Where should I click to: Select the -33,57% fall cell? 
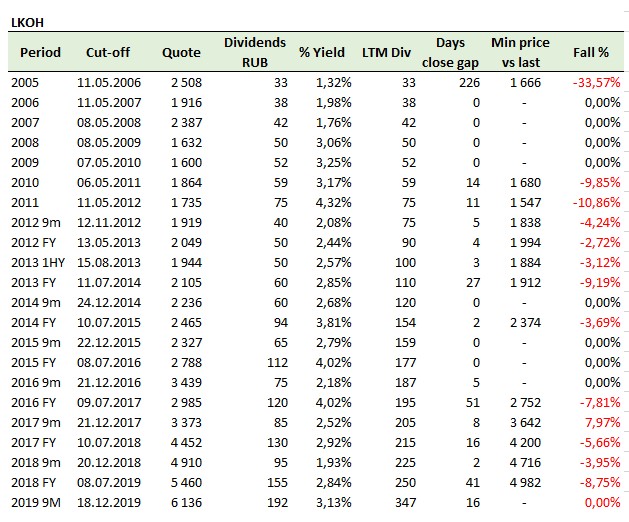point(597,83)
